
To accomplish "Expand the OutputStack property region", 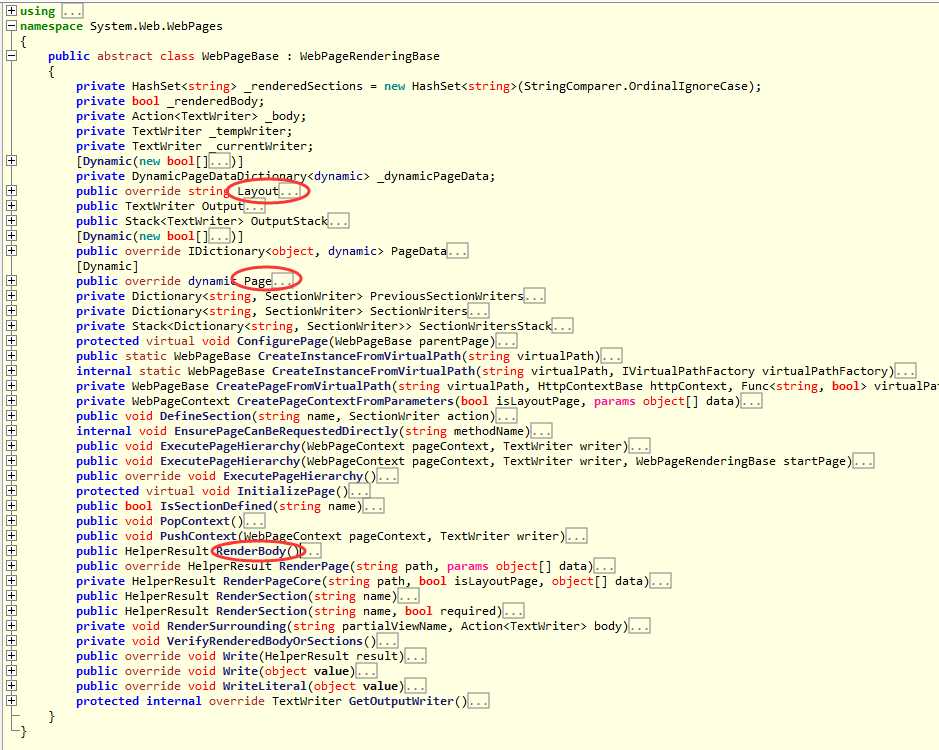I will coord(11,220).
